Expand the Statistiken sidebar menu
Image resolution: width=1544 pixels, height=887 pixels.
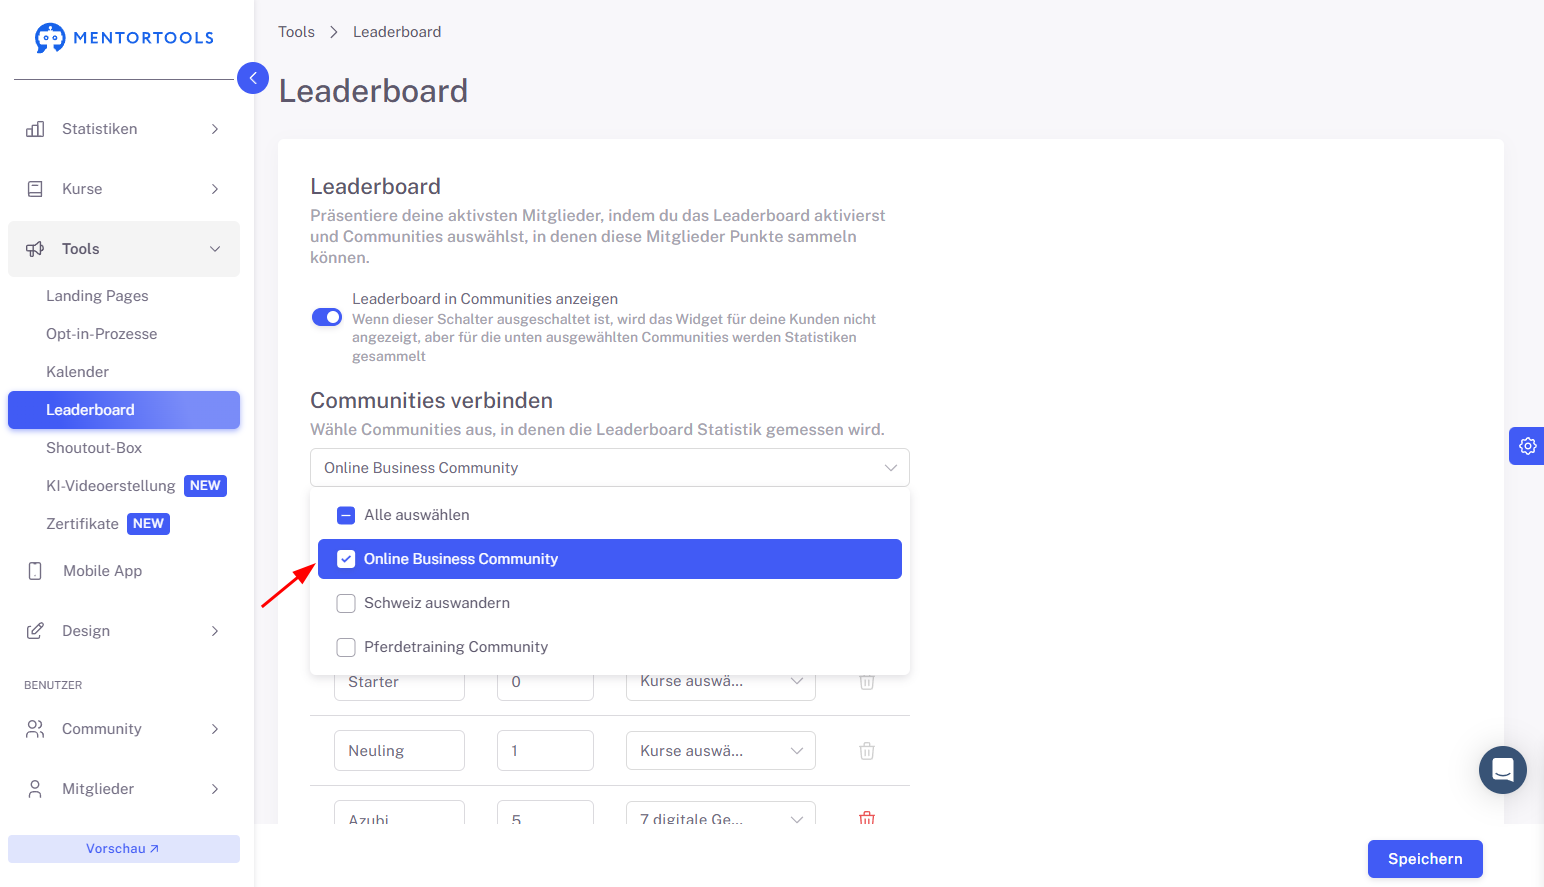(124, 129)
